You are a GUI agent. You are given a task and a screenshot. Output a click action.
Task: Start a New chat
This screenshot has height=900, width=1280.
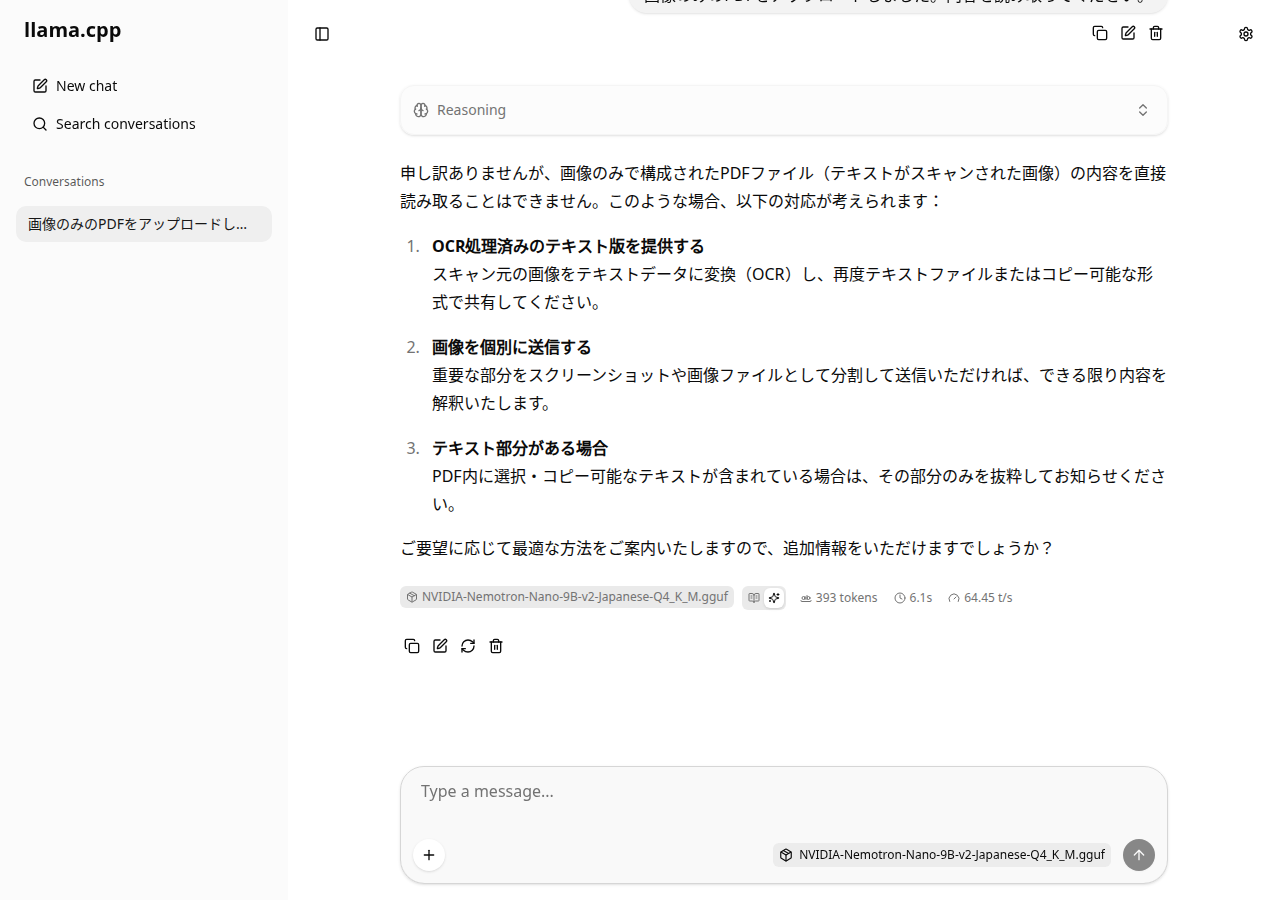(144, 86)
